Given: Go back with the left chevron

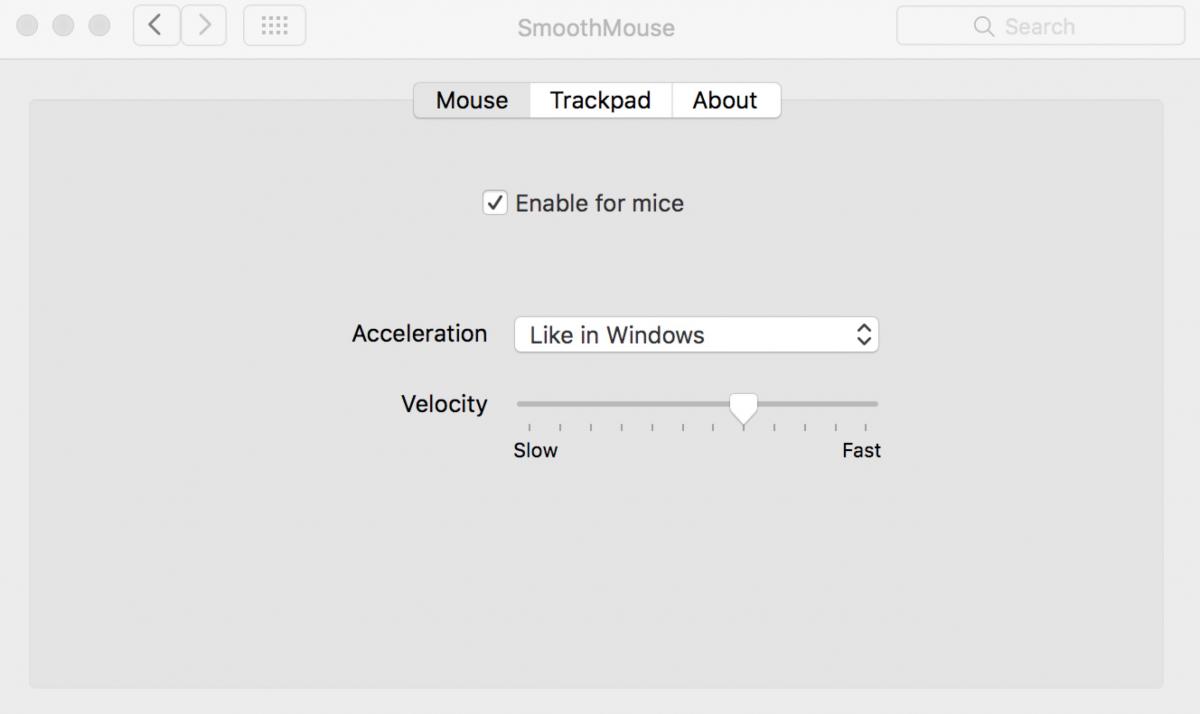Looking at the screenshot, I should coord(155,25).
